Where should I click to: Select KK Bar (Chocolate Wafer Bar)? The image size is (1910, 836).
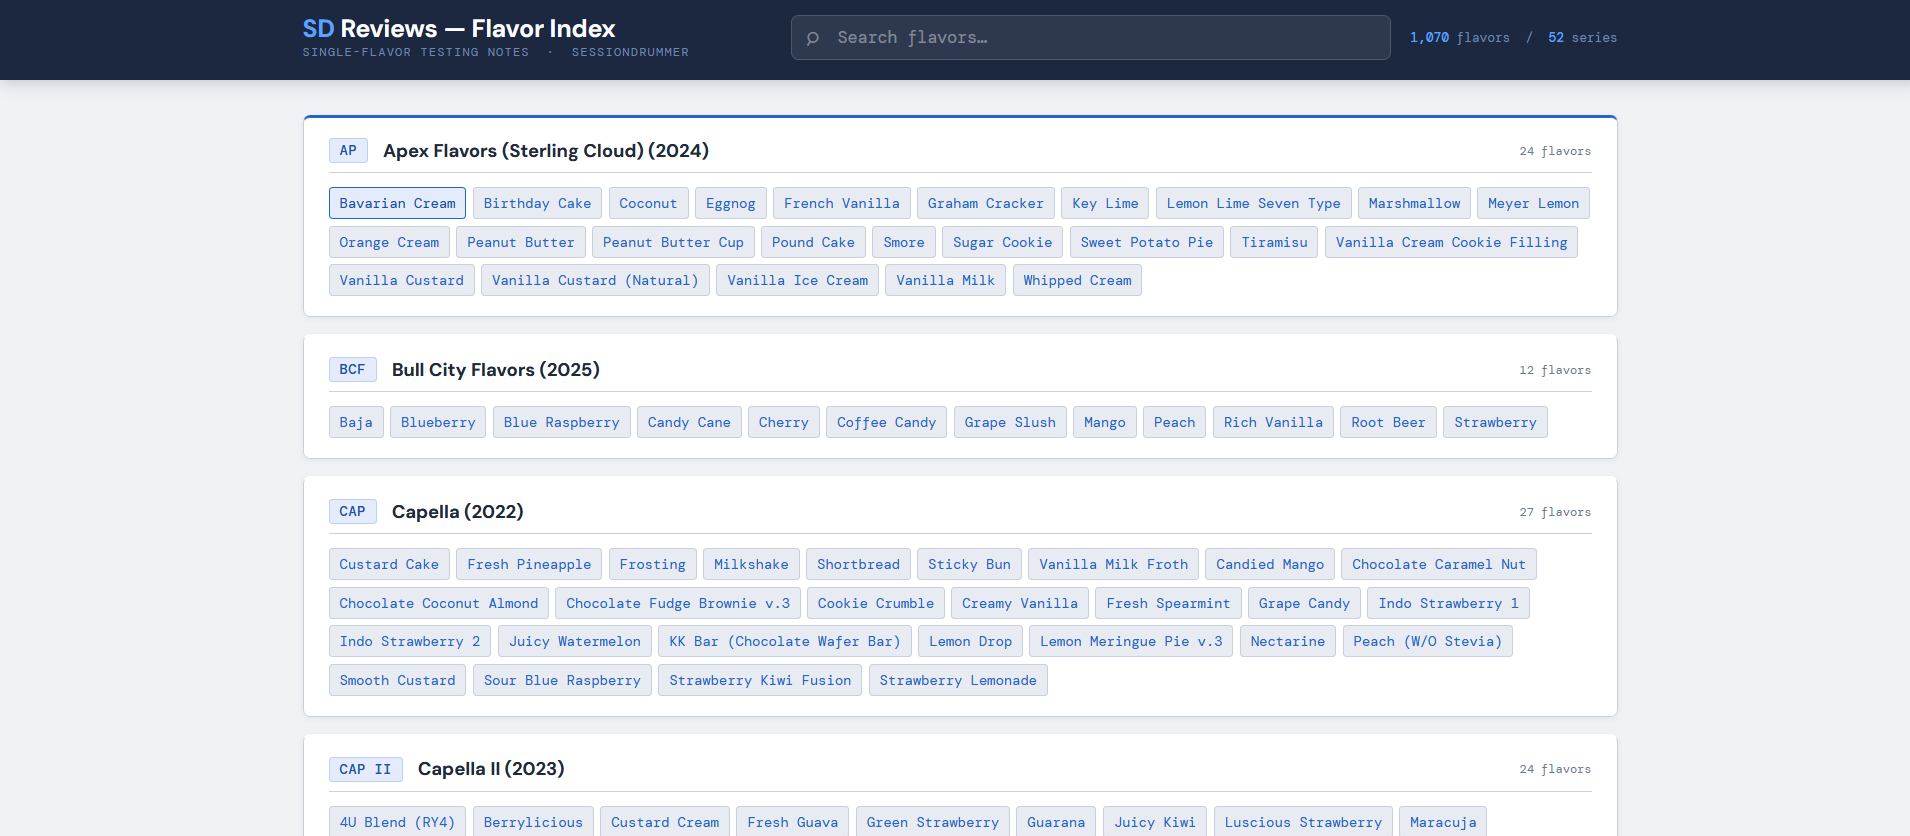click(784, 642)
